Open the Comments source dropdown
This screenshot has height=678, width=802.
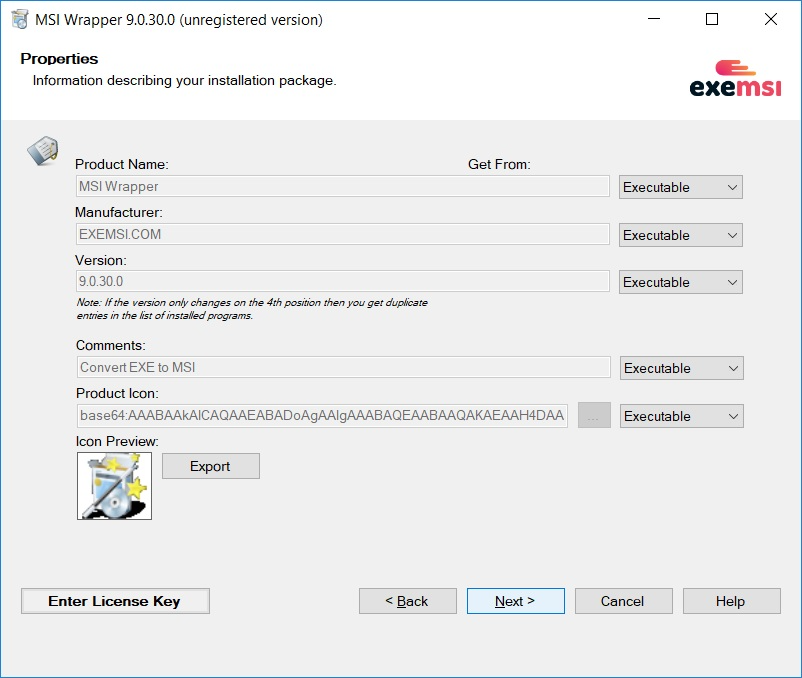click(x=681, y=367)
